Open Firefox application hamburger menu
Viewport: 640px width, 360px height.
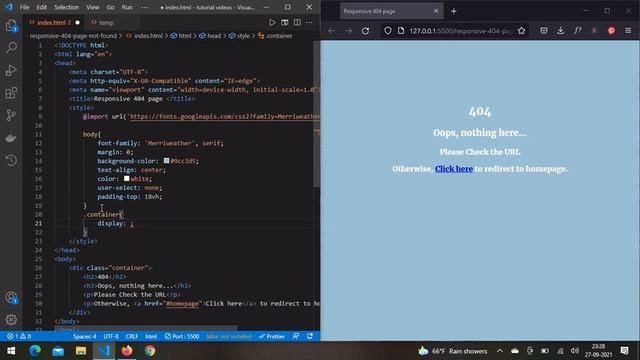(628, 31)
